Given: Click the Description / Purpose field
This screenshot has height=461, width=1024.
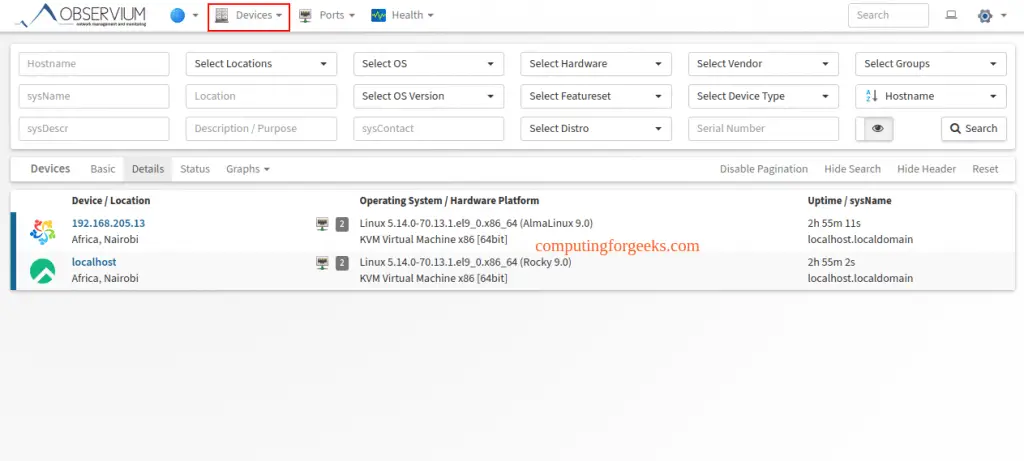Looking at the screenshot, I should (261, 129).
